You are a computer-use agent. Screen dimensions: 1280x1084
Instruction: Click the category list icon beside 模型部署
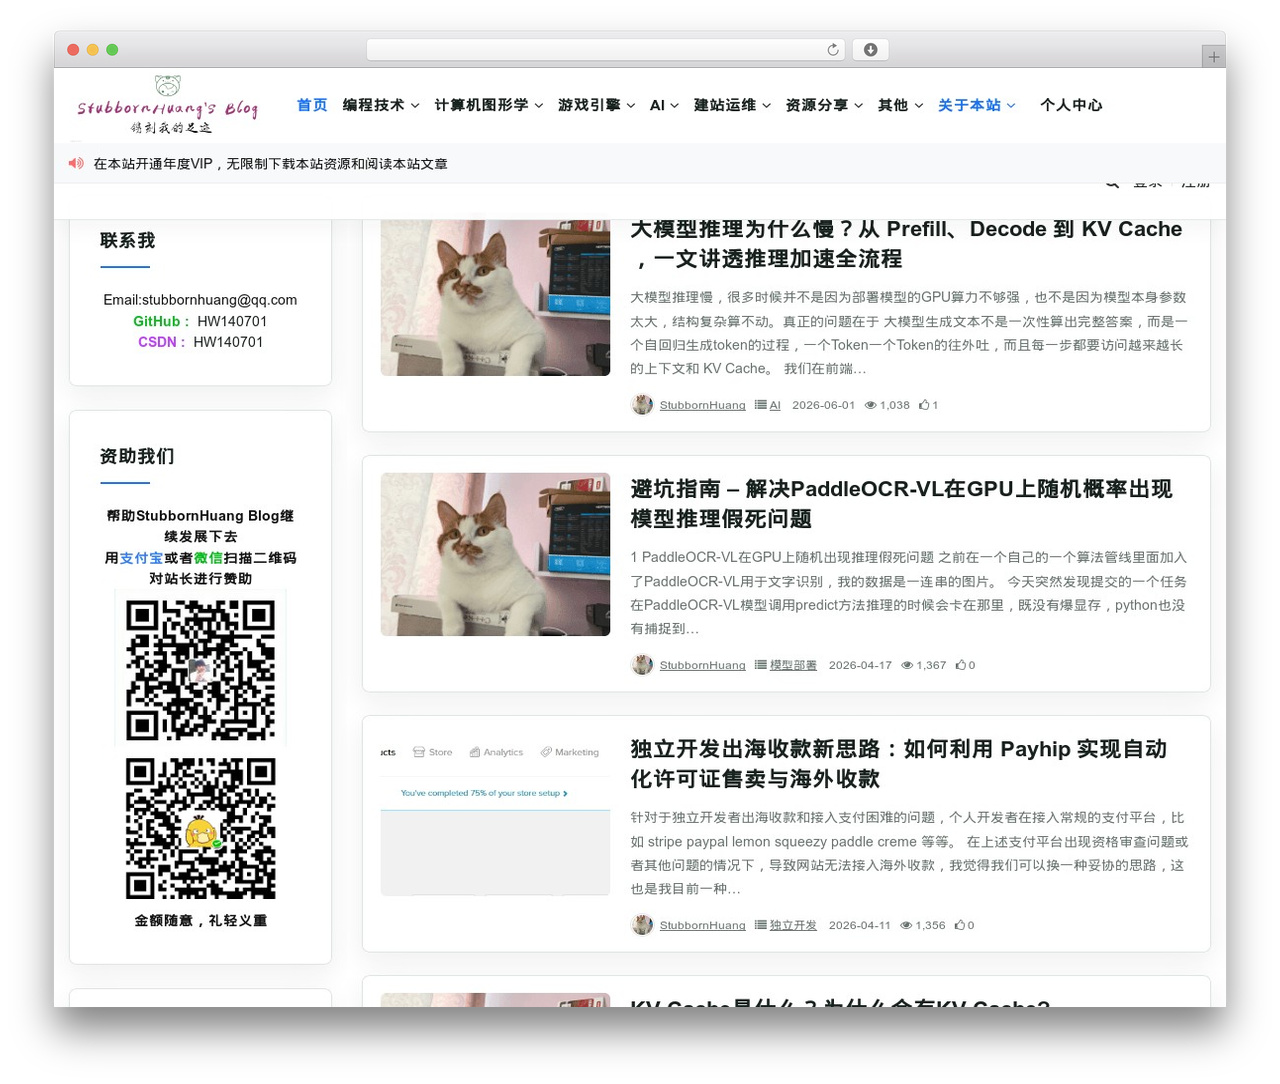point(760,665)
